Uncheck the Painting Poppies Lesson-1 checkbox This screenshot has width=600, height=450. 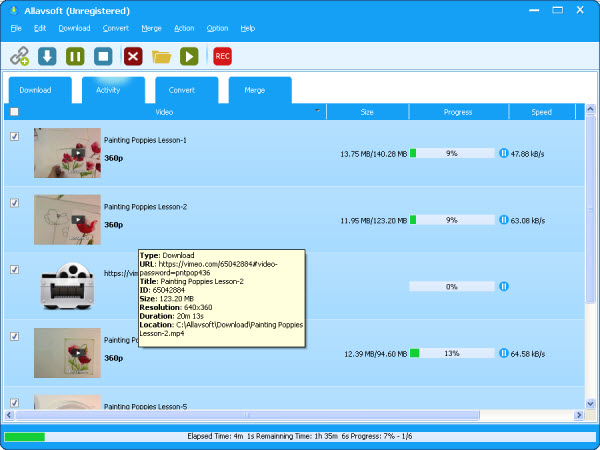(14, 136)
